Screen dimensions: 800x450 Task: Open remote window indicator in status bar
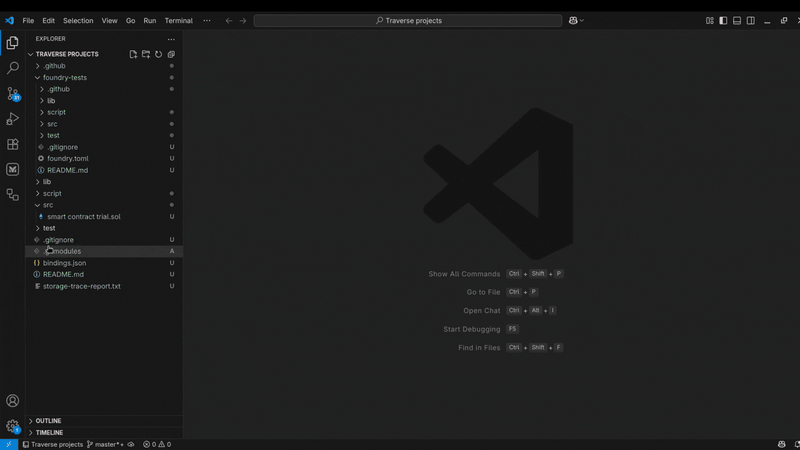coord(9,444)
